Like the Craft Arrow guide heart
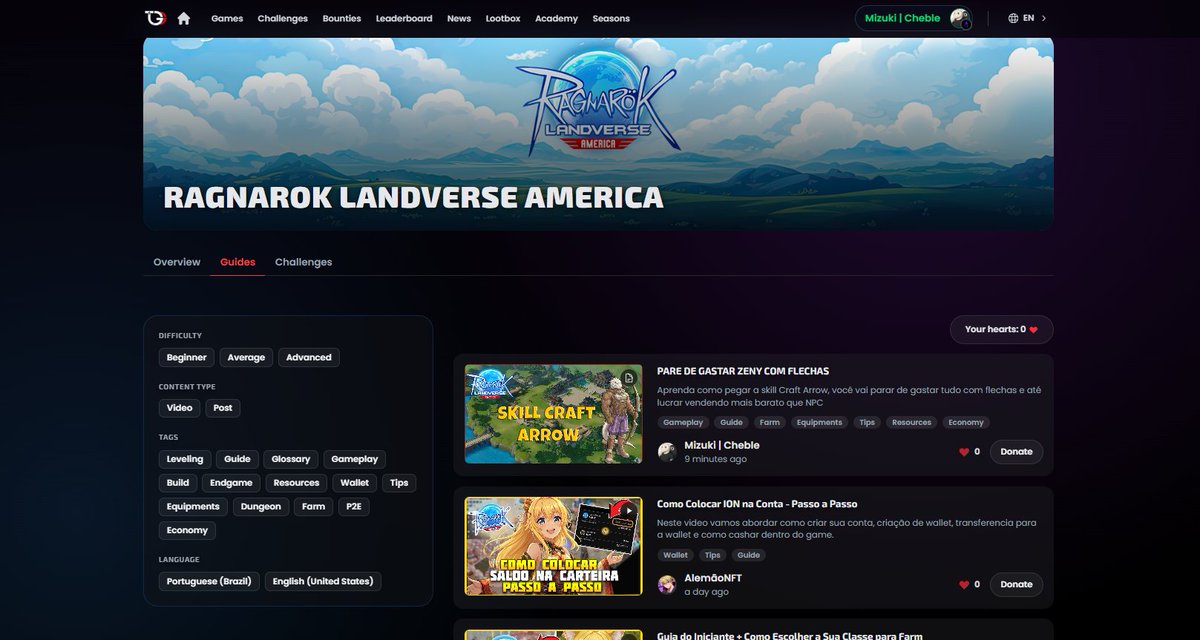 [x=964, y=452]
